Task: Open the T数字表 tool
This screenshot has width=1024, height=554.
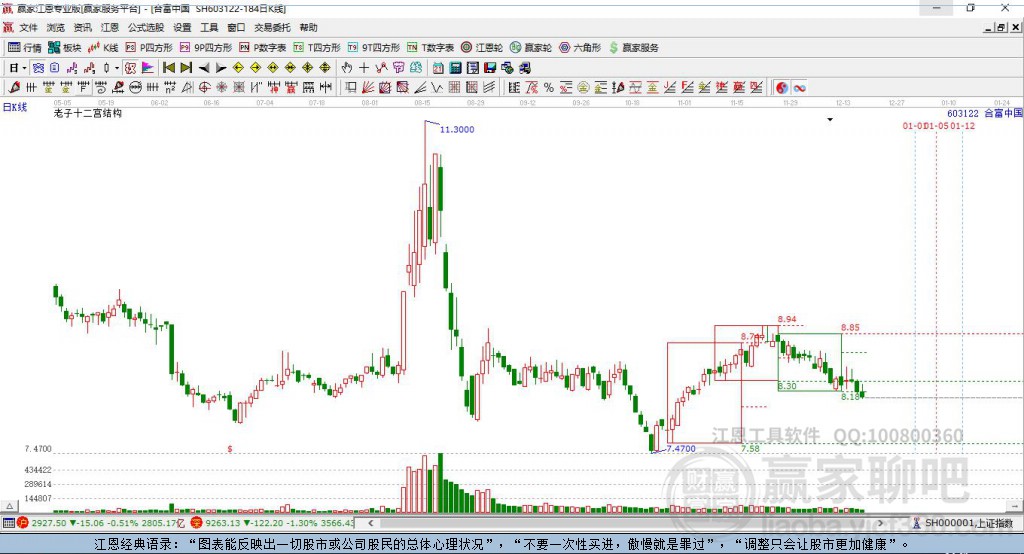Action: (x=430, y=48)
